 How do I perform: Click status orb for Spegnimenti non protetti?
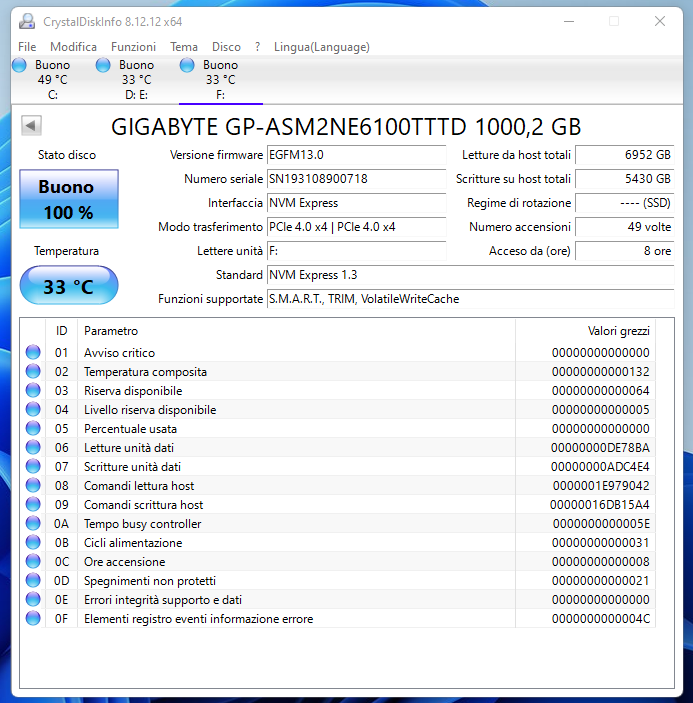coord(33,580)
